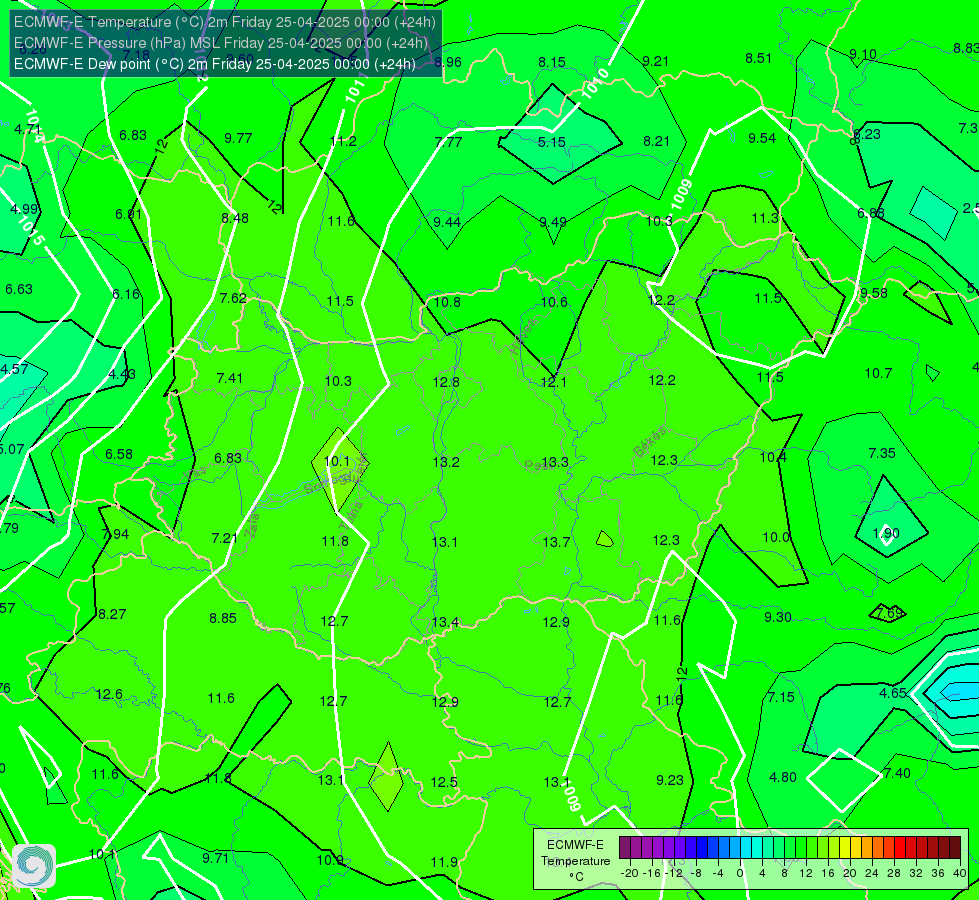Click the 9.54 temperature value

point(762,138)
